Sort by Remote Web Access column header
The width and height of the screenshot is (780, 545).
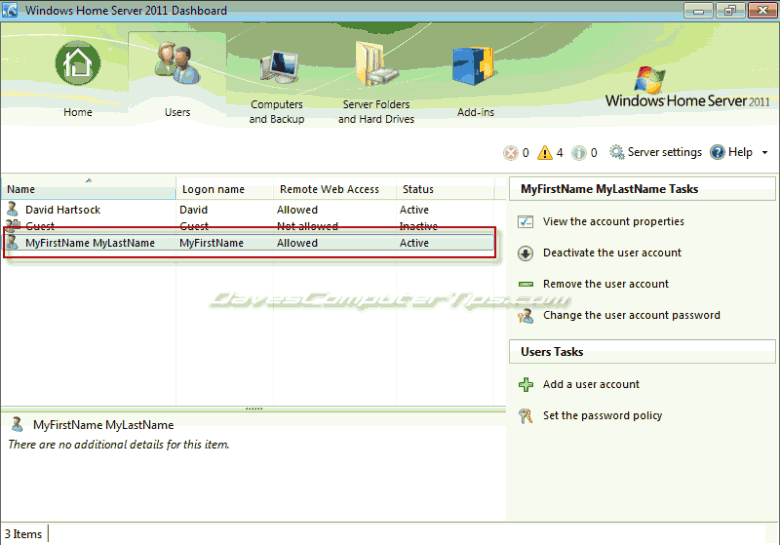[x=335, y=189]
